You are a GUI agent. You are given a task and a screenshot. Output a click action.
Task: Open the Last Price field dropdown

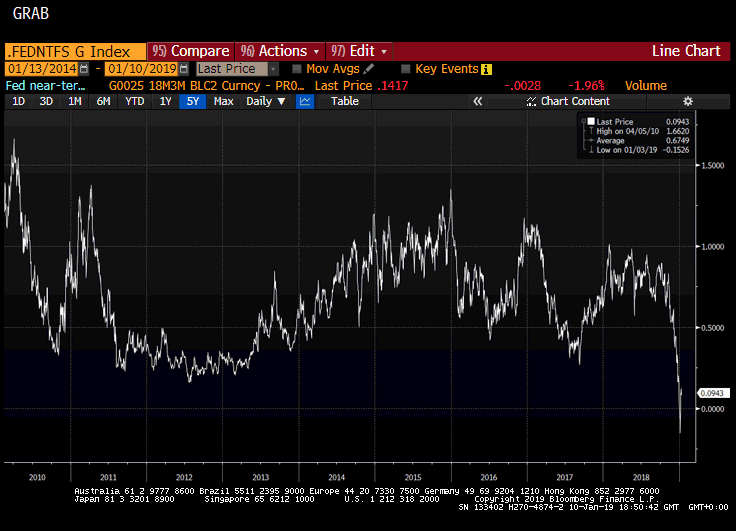[273, 69]
